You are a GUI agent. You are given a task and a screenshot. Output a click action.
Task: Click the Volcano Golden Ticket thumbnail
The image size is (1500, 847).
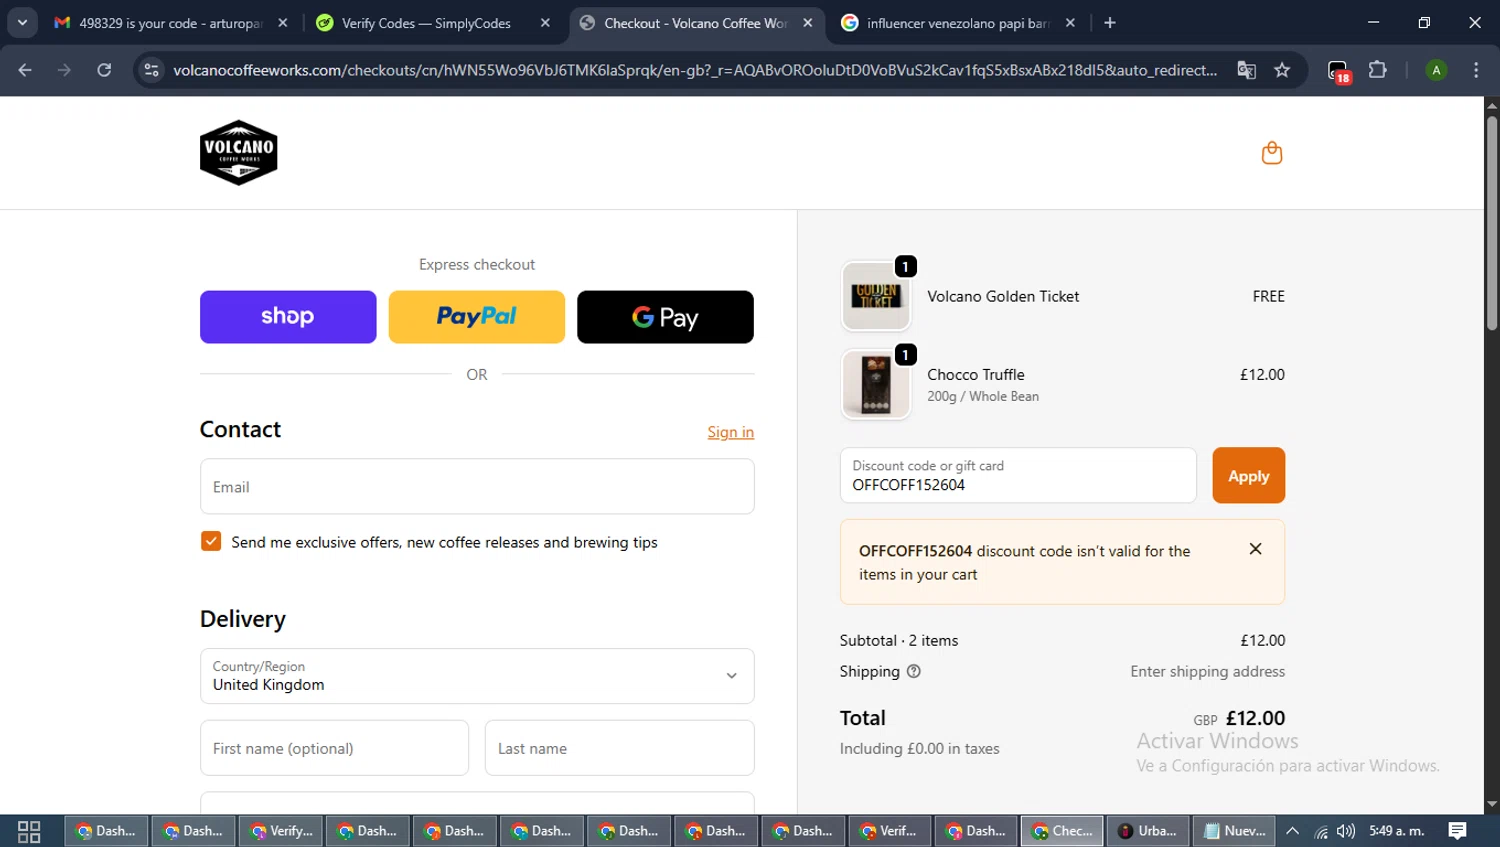pos(876,296)
